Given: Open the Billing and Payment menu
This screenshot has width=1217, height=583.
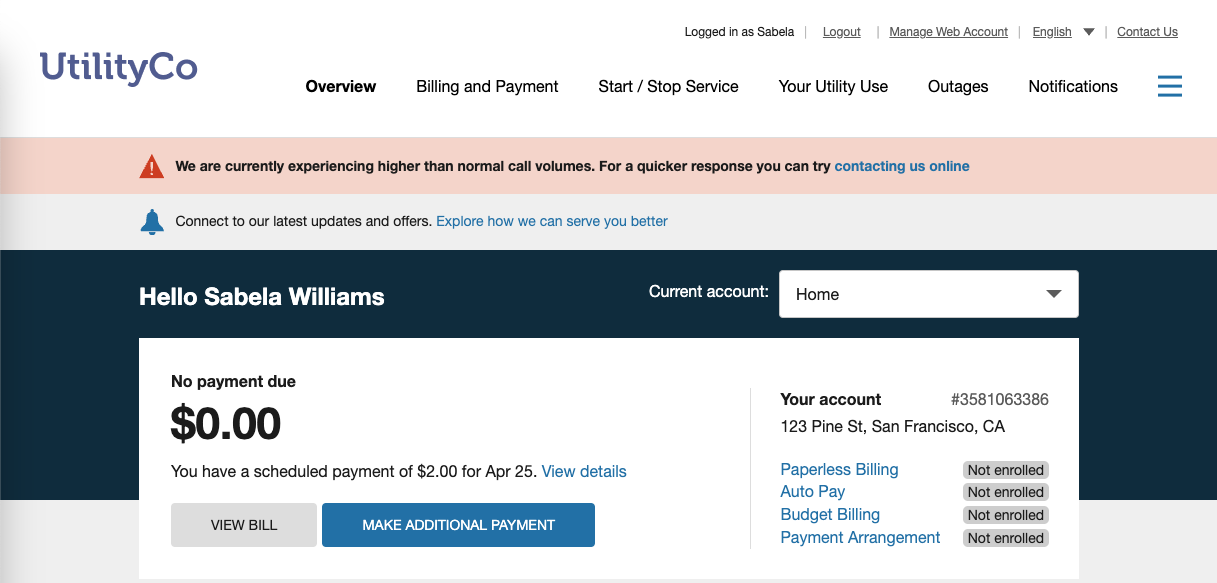Looking at the screenshot, I should (x=487, y=86).
